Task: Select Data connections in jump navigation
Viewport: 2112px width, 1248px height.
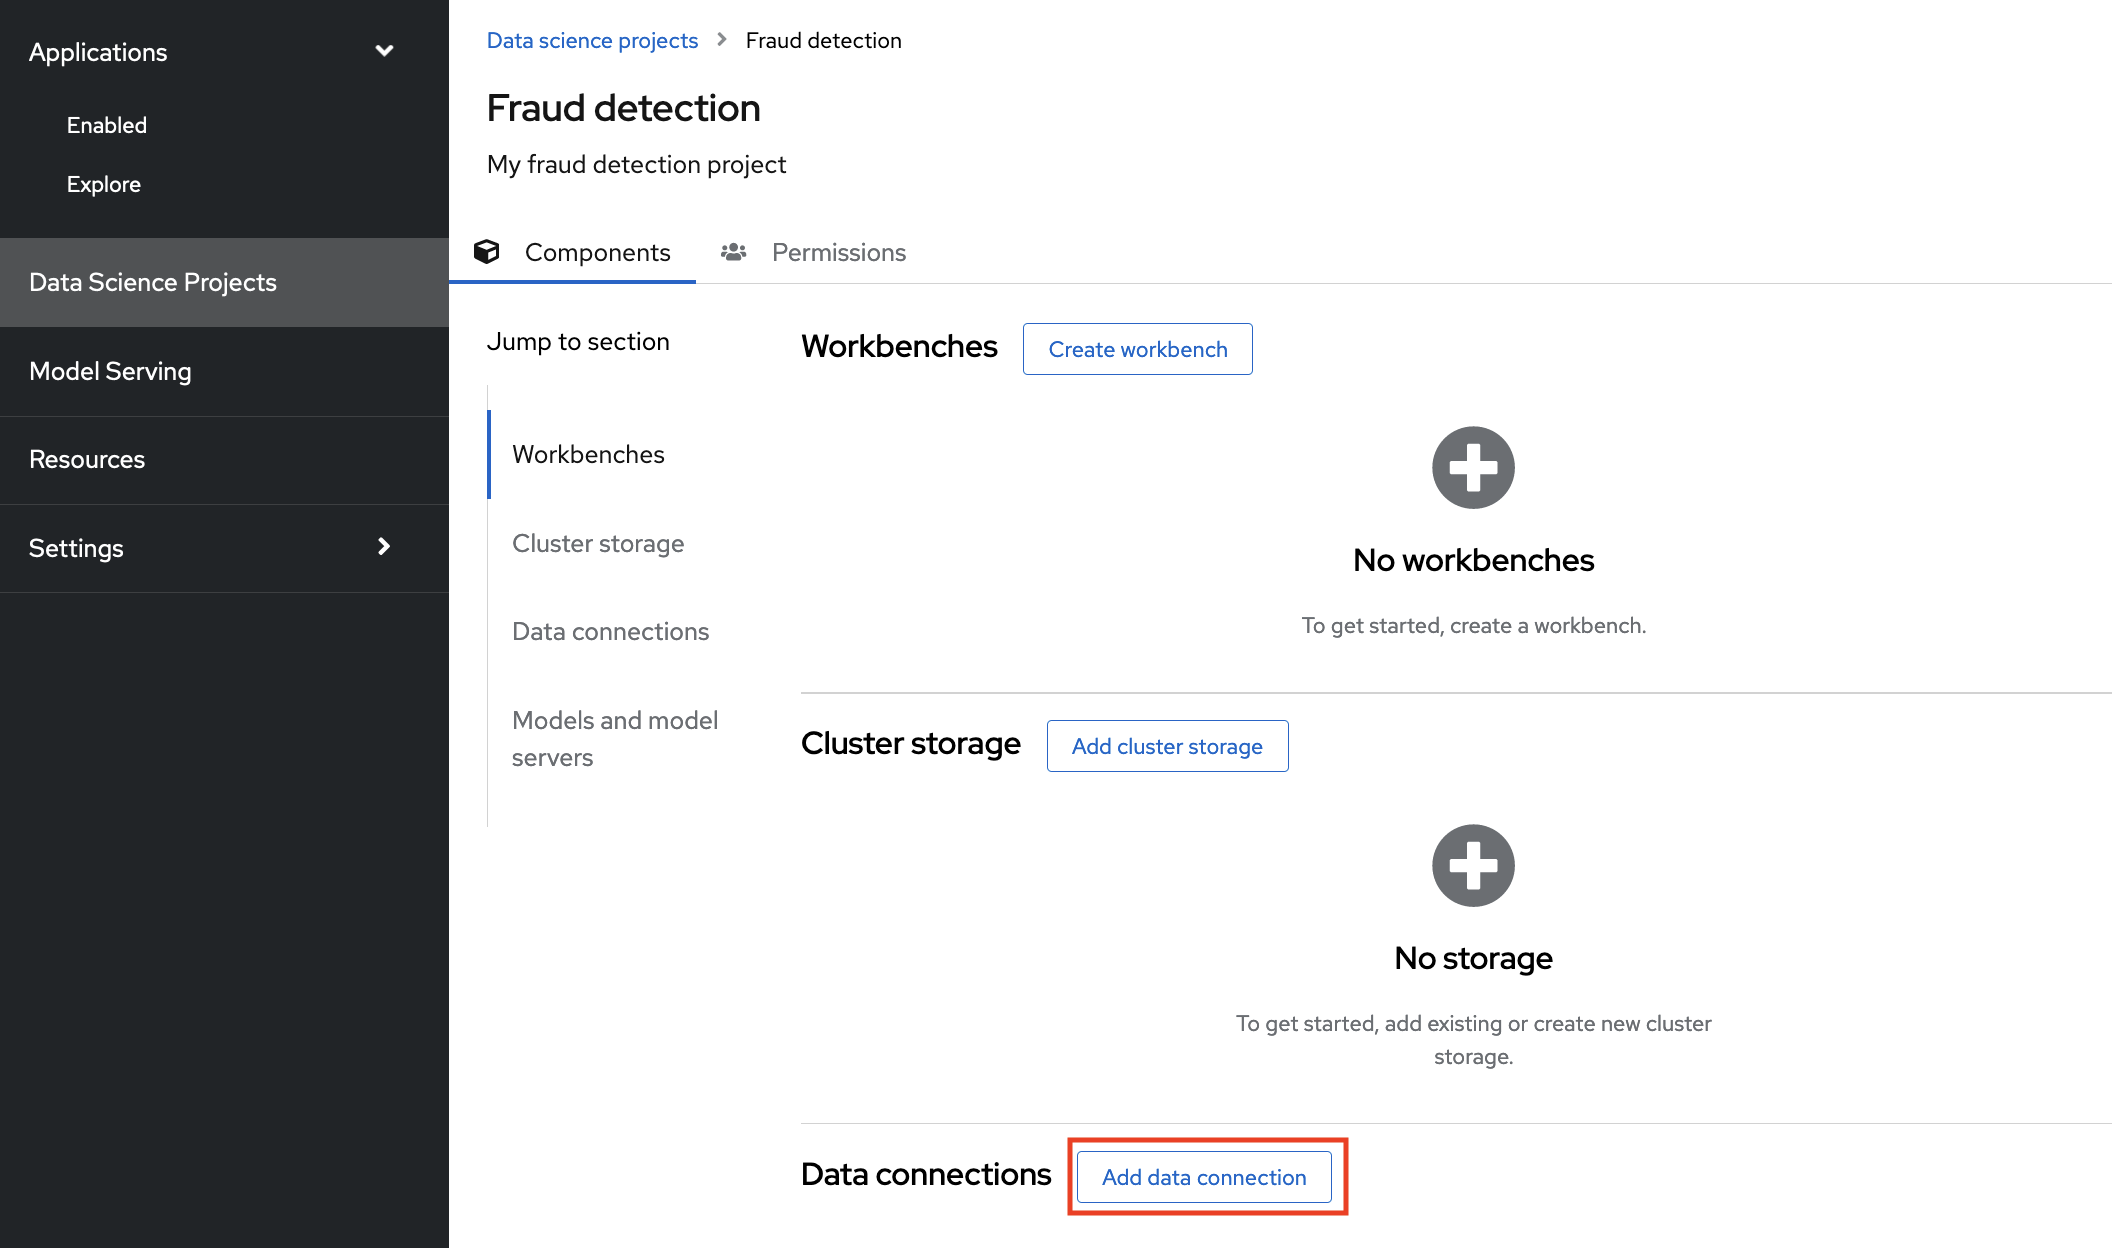Action: click(610, 631)
